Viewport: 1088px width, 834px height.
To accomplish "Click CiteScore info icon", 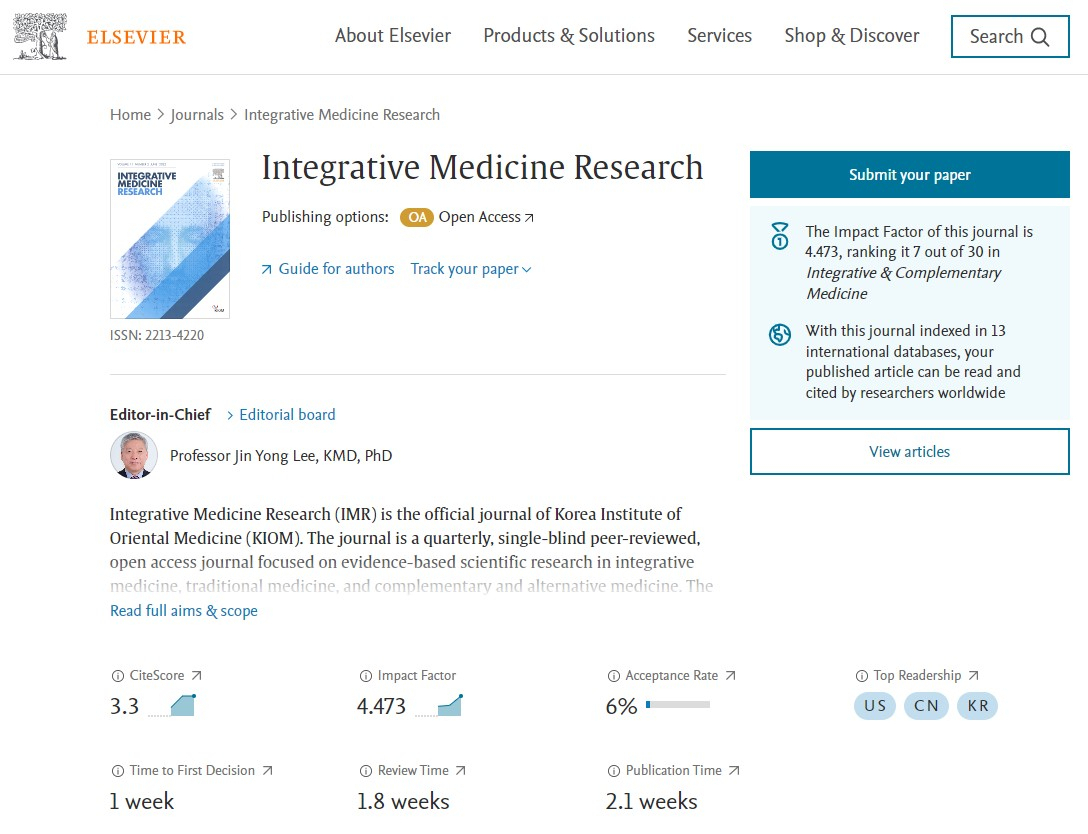I will [118, 676].
